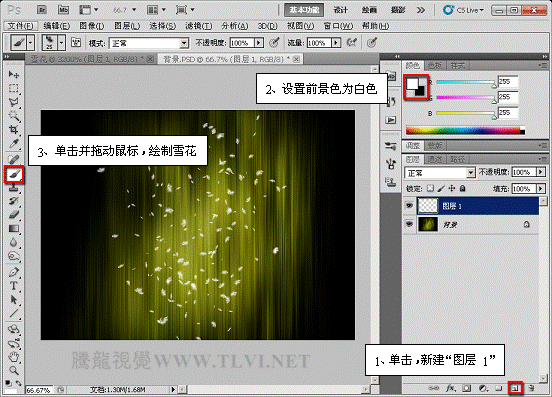
Task: Select the Eraser tool
Action: tap(14, 215)
